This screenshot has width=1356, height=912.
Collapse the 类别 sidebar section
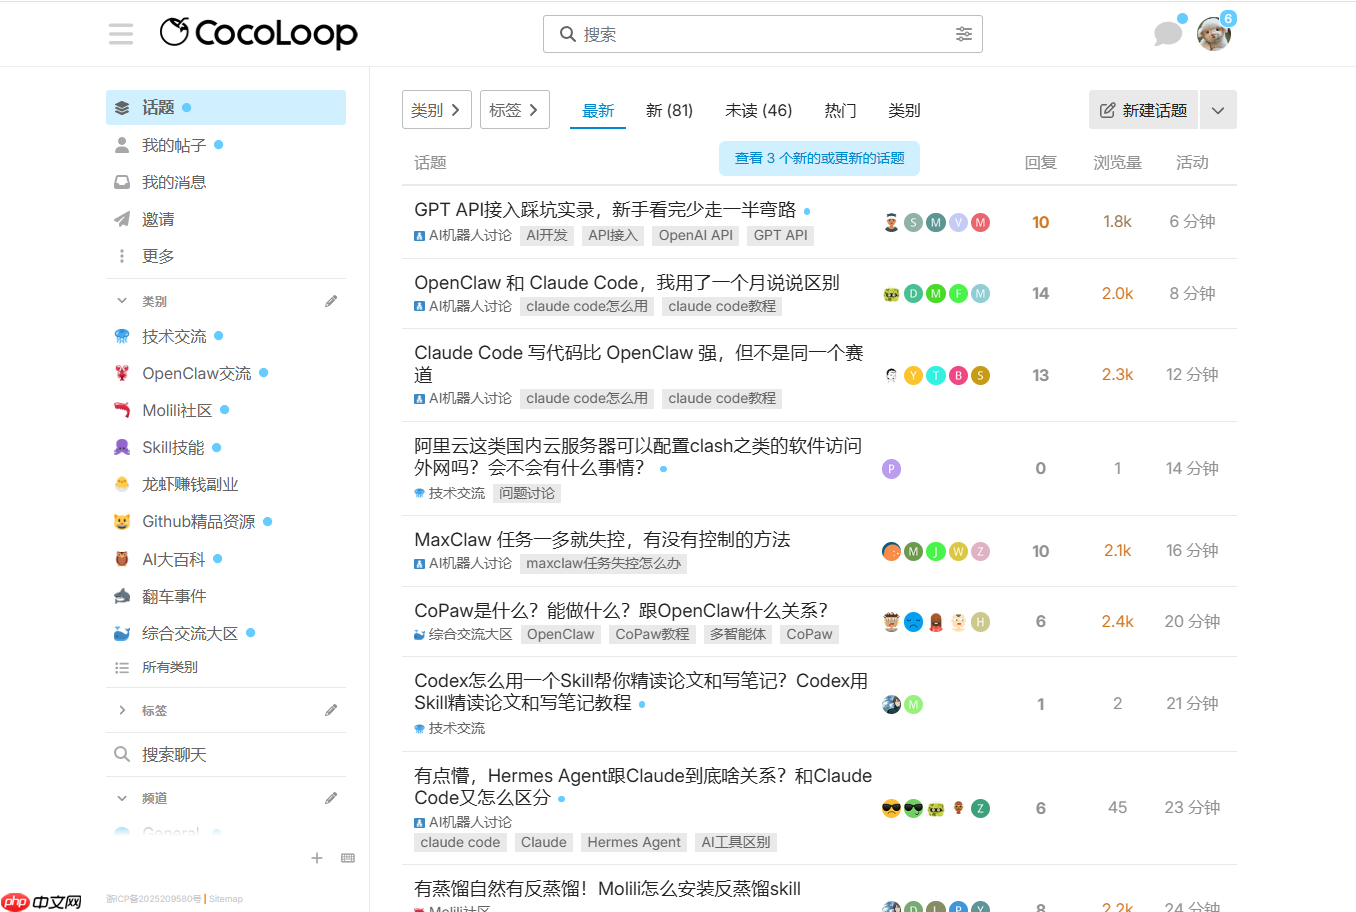click(122, 301)
